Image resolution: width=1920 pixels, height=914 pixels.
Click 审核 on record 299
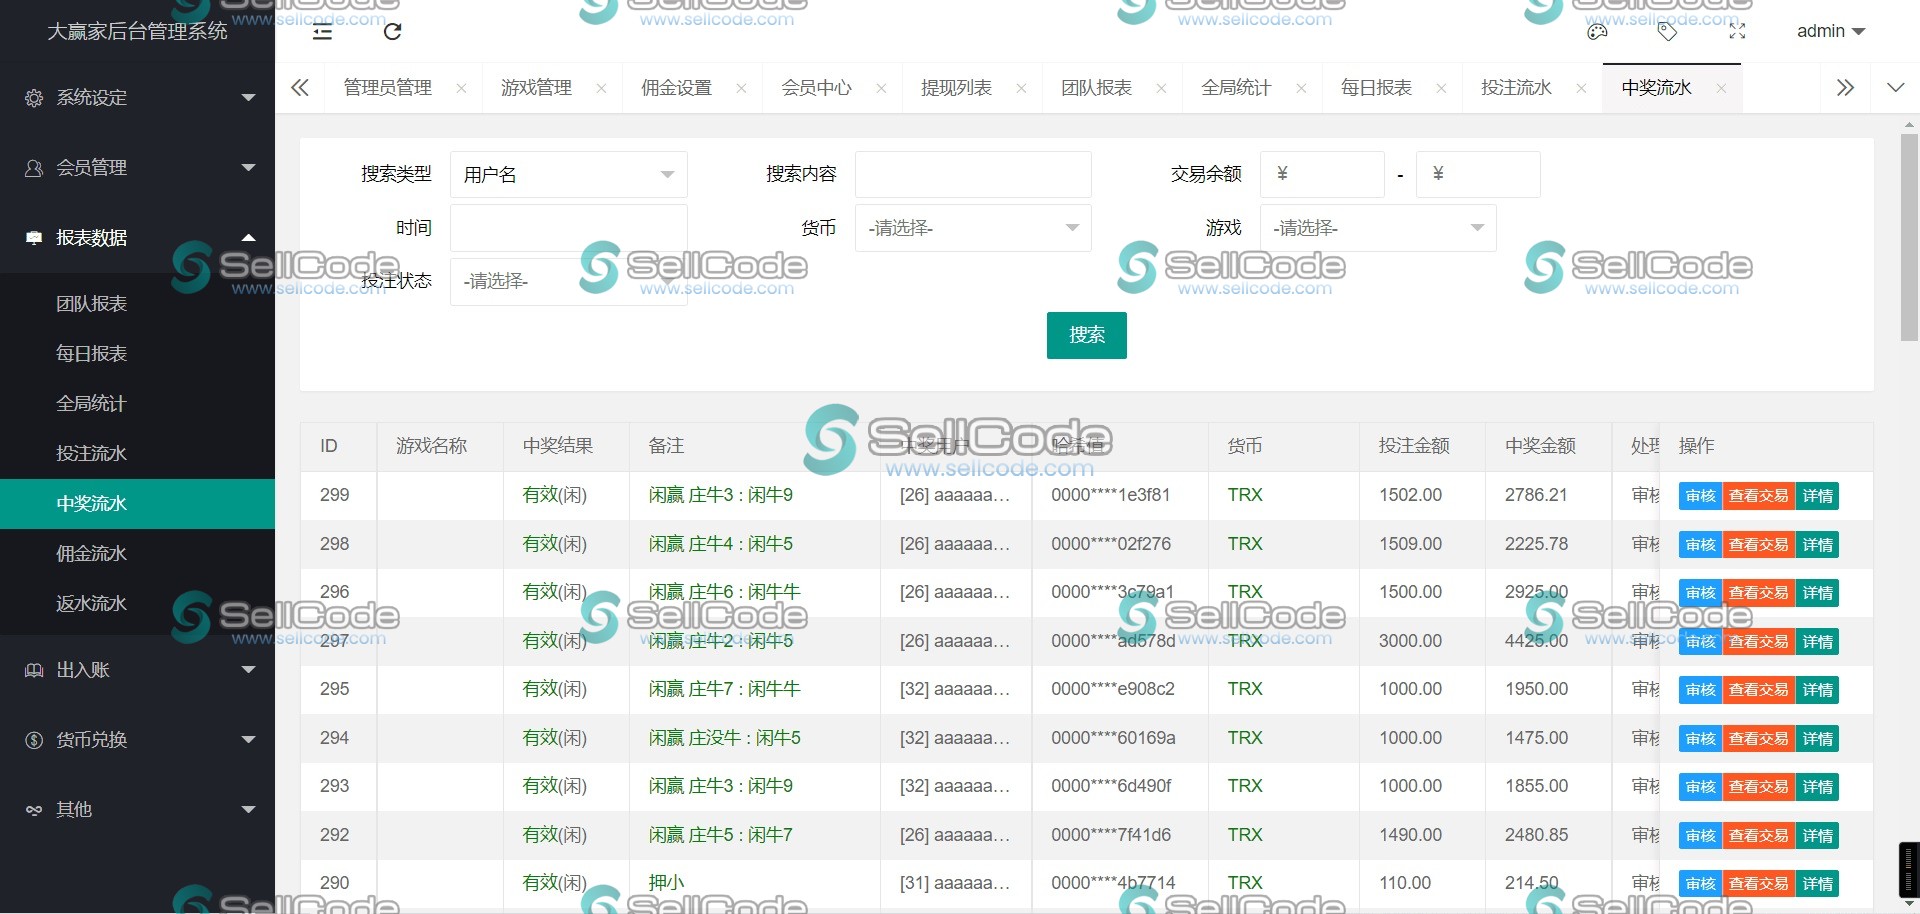tap(1699, 495)
